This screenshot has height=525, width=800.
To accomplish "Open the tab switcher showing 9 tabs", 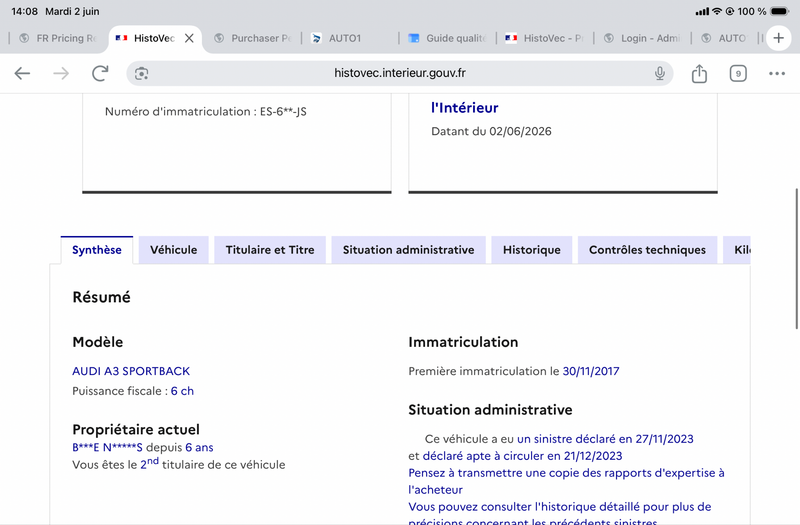I will tap(738, 73).
